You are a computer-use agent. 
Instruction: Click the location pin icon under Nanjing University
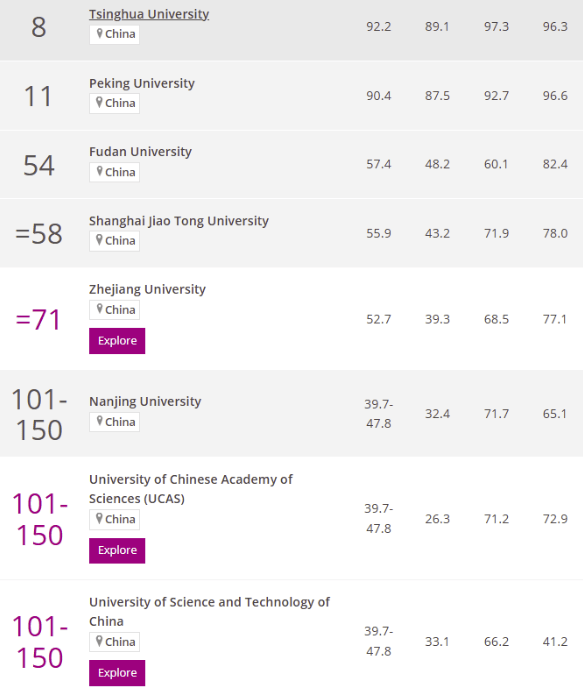(x=100, y=421)
